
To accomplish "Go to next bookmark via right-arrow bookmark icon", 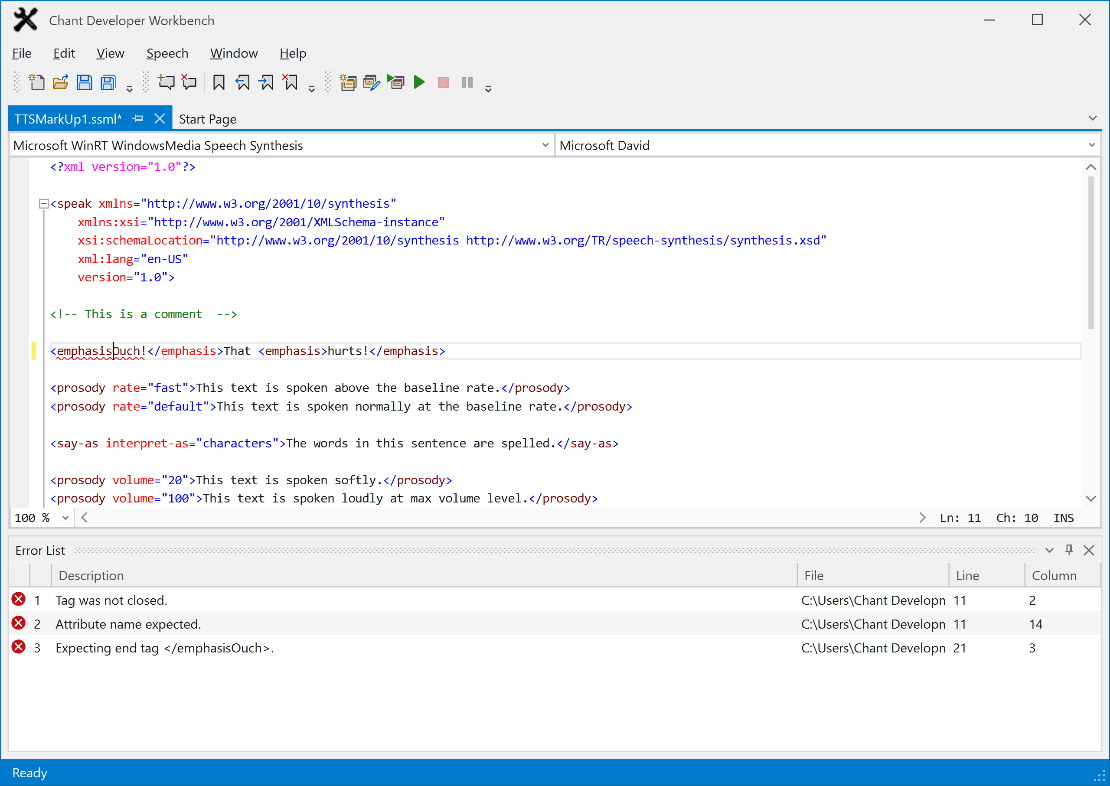I will pos(267,83).
